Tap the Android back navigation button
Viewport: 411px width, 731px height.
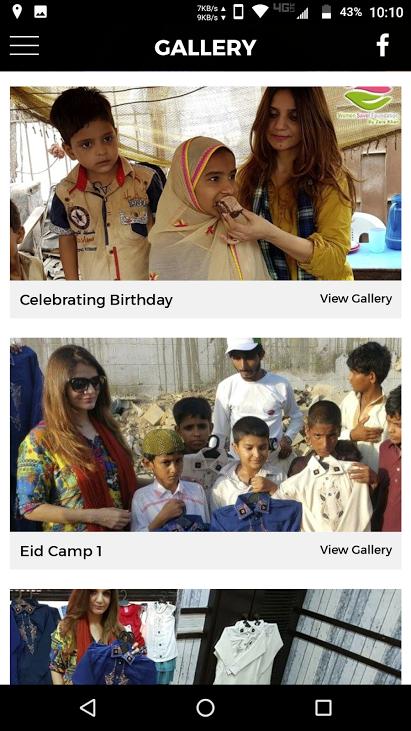point(88,707)
